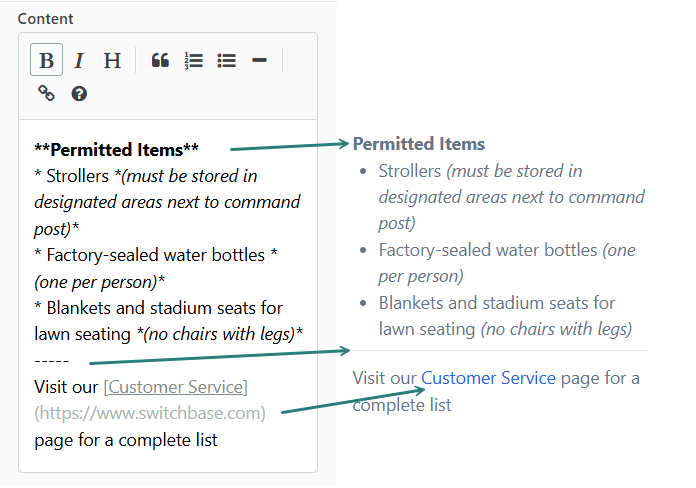
Task: Click the insert link chain icon
Action: click(x=46, y=93)
